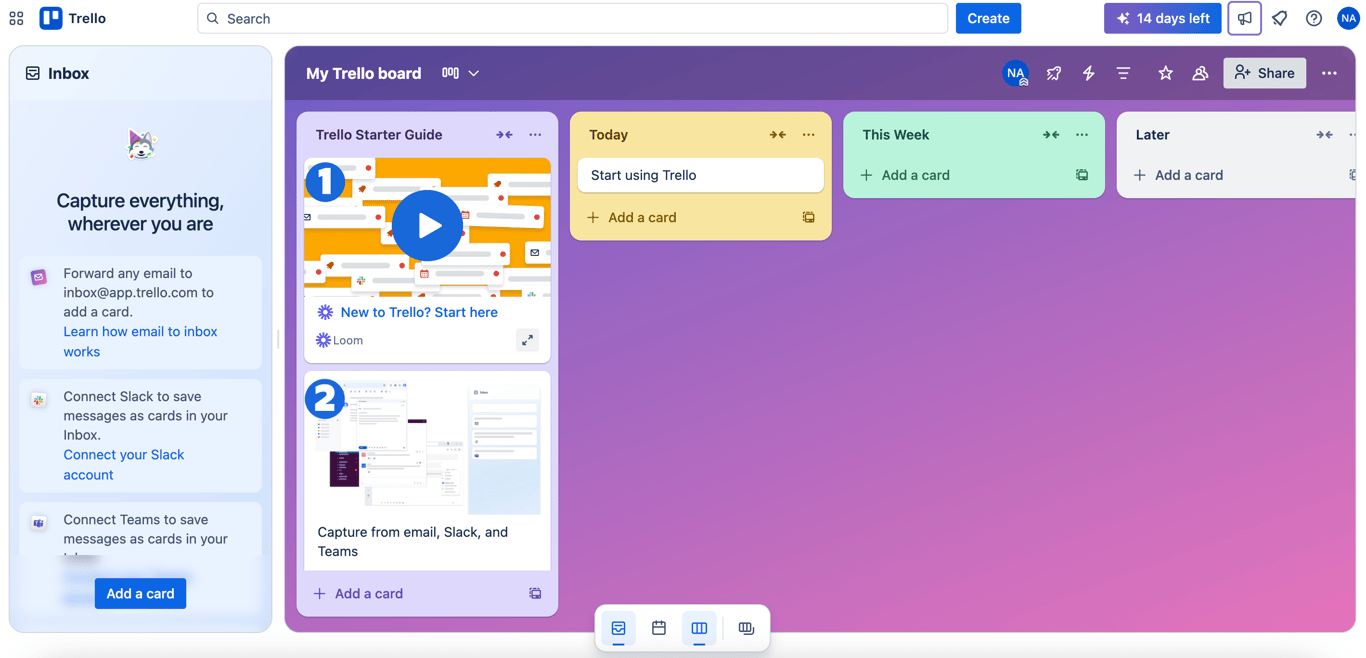Click the megaphone feedback icon near trial badge
The height and width of the screenshot is (658, 1366).
tap(1244, 18)
